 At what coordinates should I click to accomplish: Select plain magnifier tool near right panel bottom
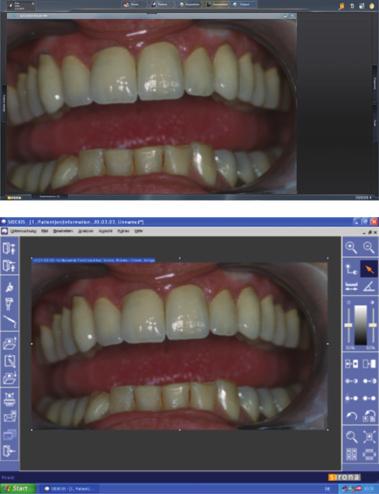click(351, 437)
